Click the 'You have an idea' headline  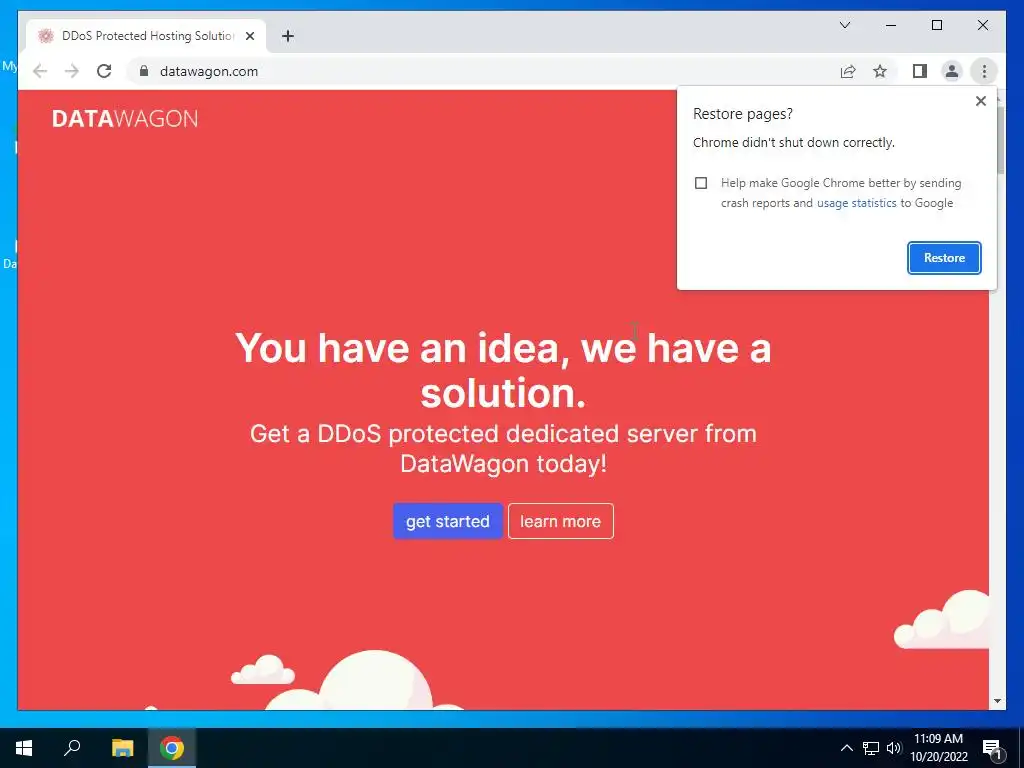503,370
